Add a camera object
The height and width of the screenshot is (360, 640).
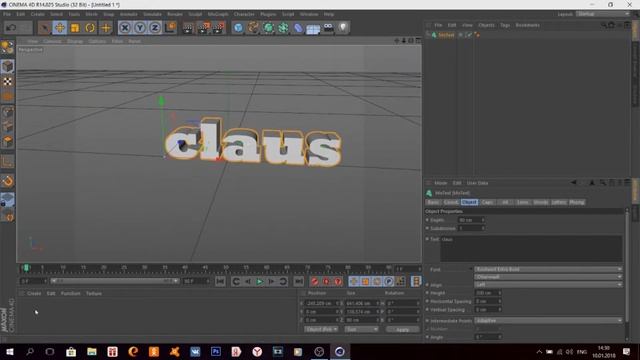click(x=328, y=28)
